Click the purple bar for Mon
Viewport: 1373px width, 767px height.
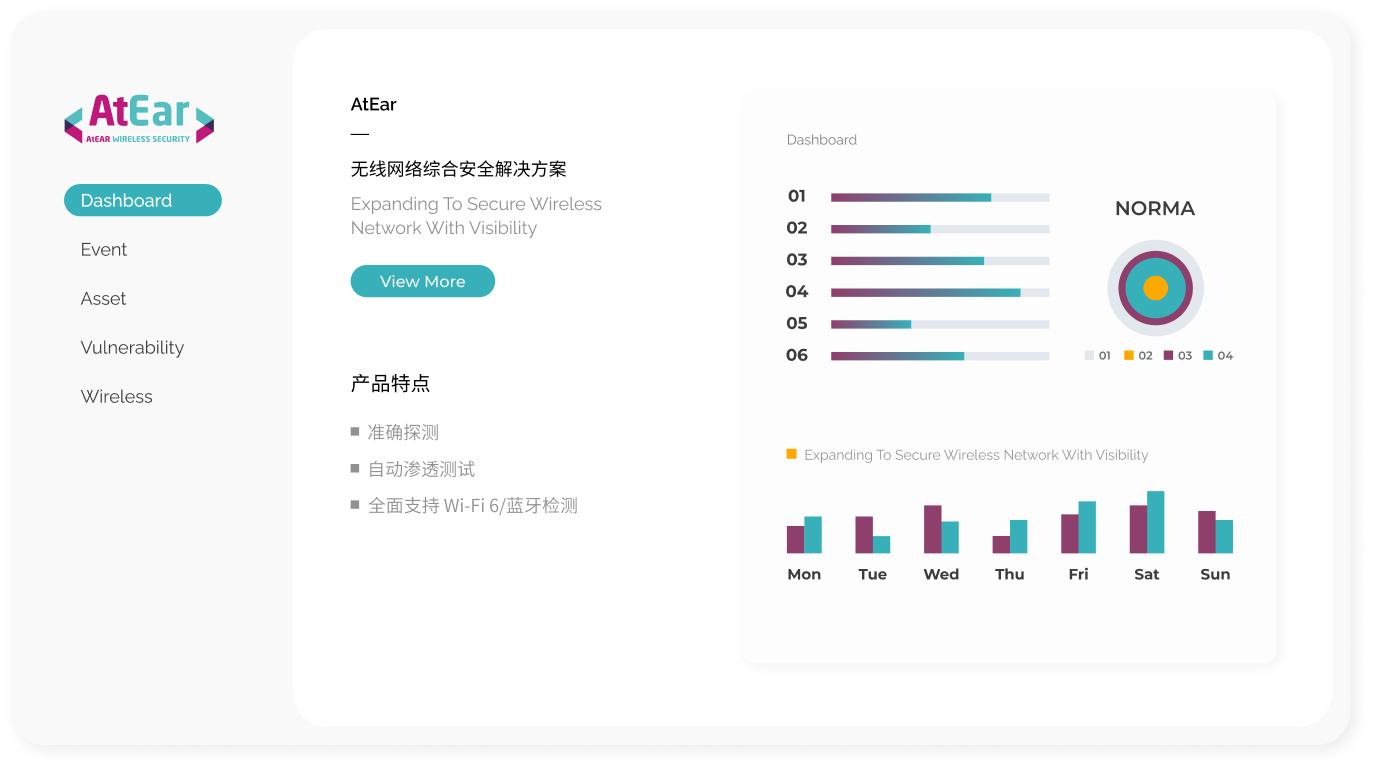(795, 539)
